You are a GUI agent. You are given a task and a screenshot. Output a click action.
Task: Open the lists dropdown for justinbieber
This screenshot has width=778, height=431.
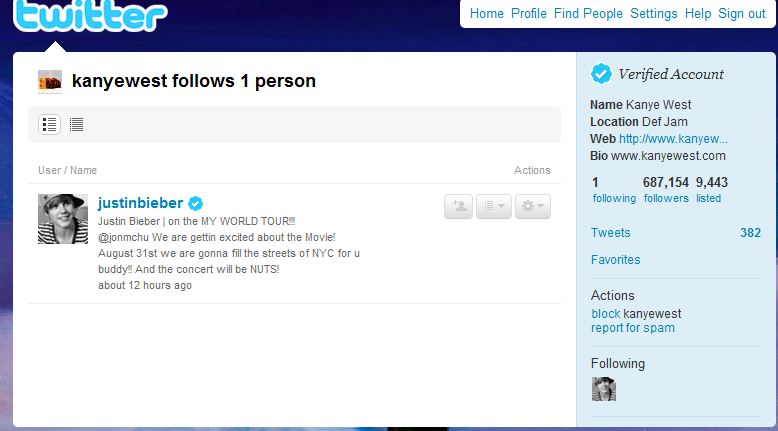[494, 206]
